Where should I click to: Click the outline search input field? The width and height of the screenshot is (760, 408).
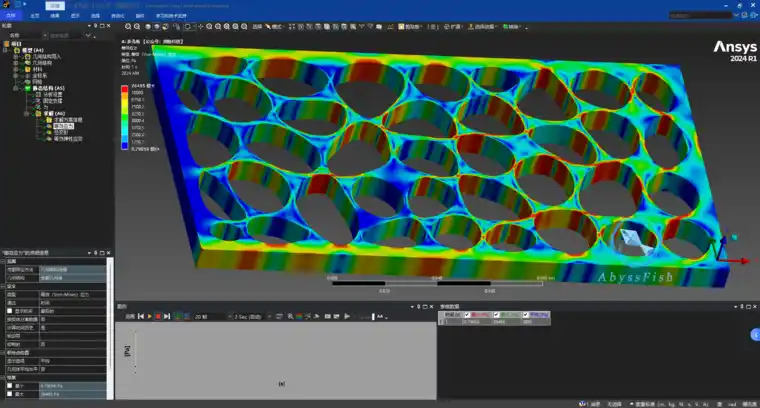pos(66,35)
